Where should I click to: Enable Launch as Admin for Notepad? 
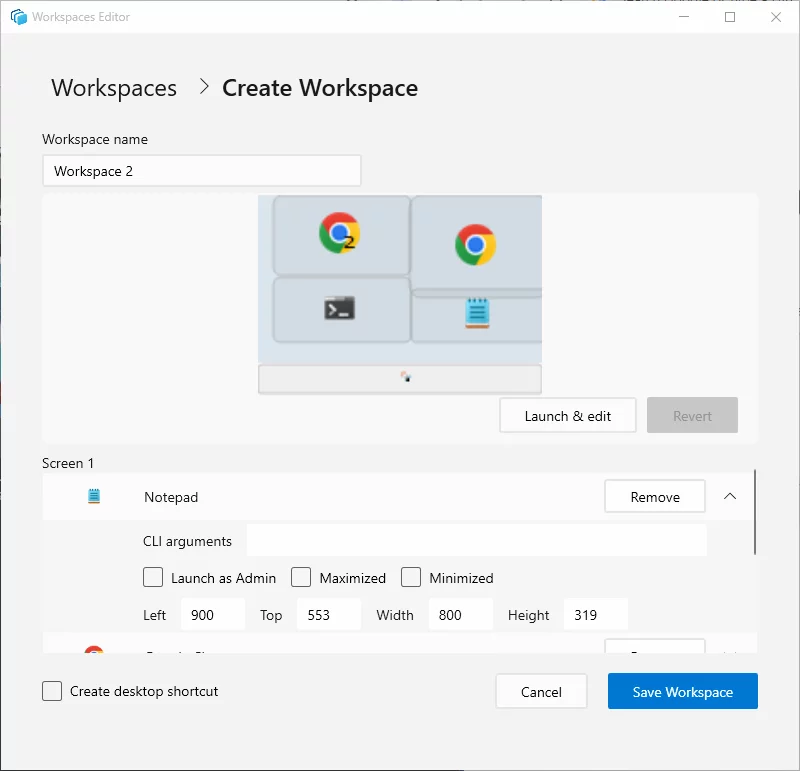[x=153, y=577]
